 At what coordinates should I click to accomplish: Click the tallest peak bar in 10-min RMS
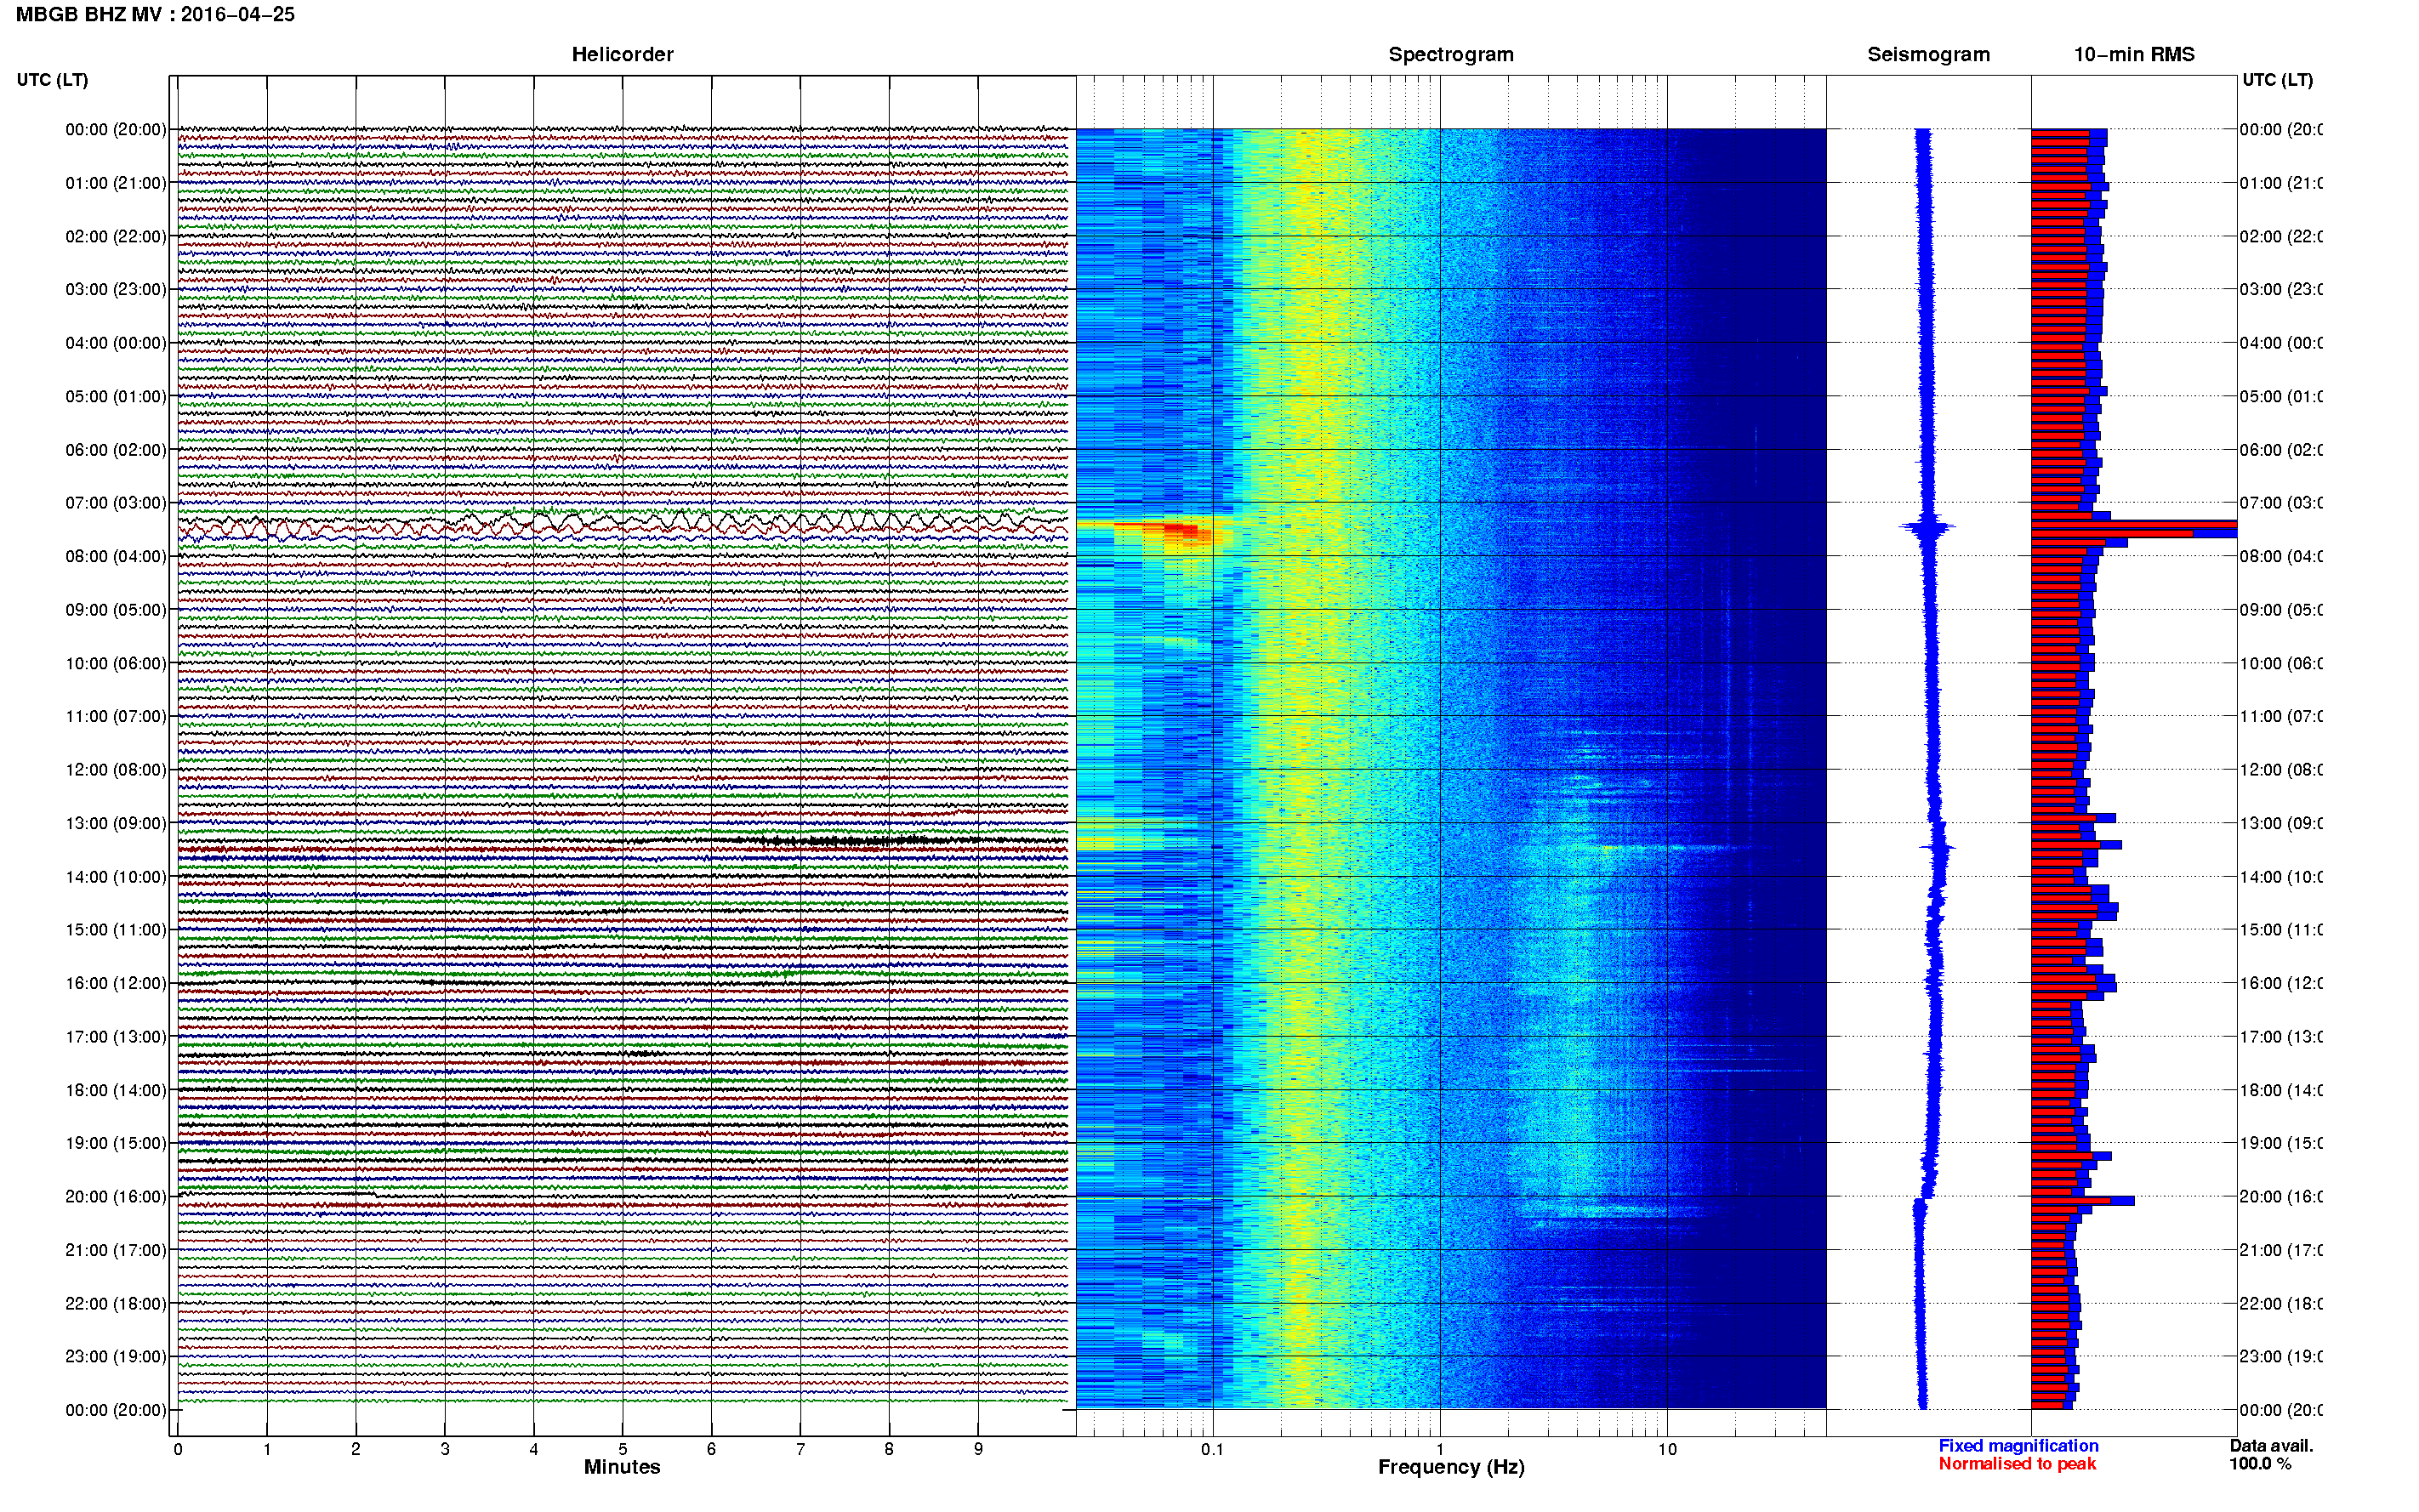coord(2133,524)
